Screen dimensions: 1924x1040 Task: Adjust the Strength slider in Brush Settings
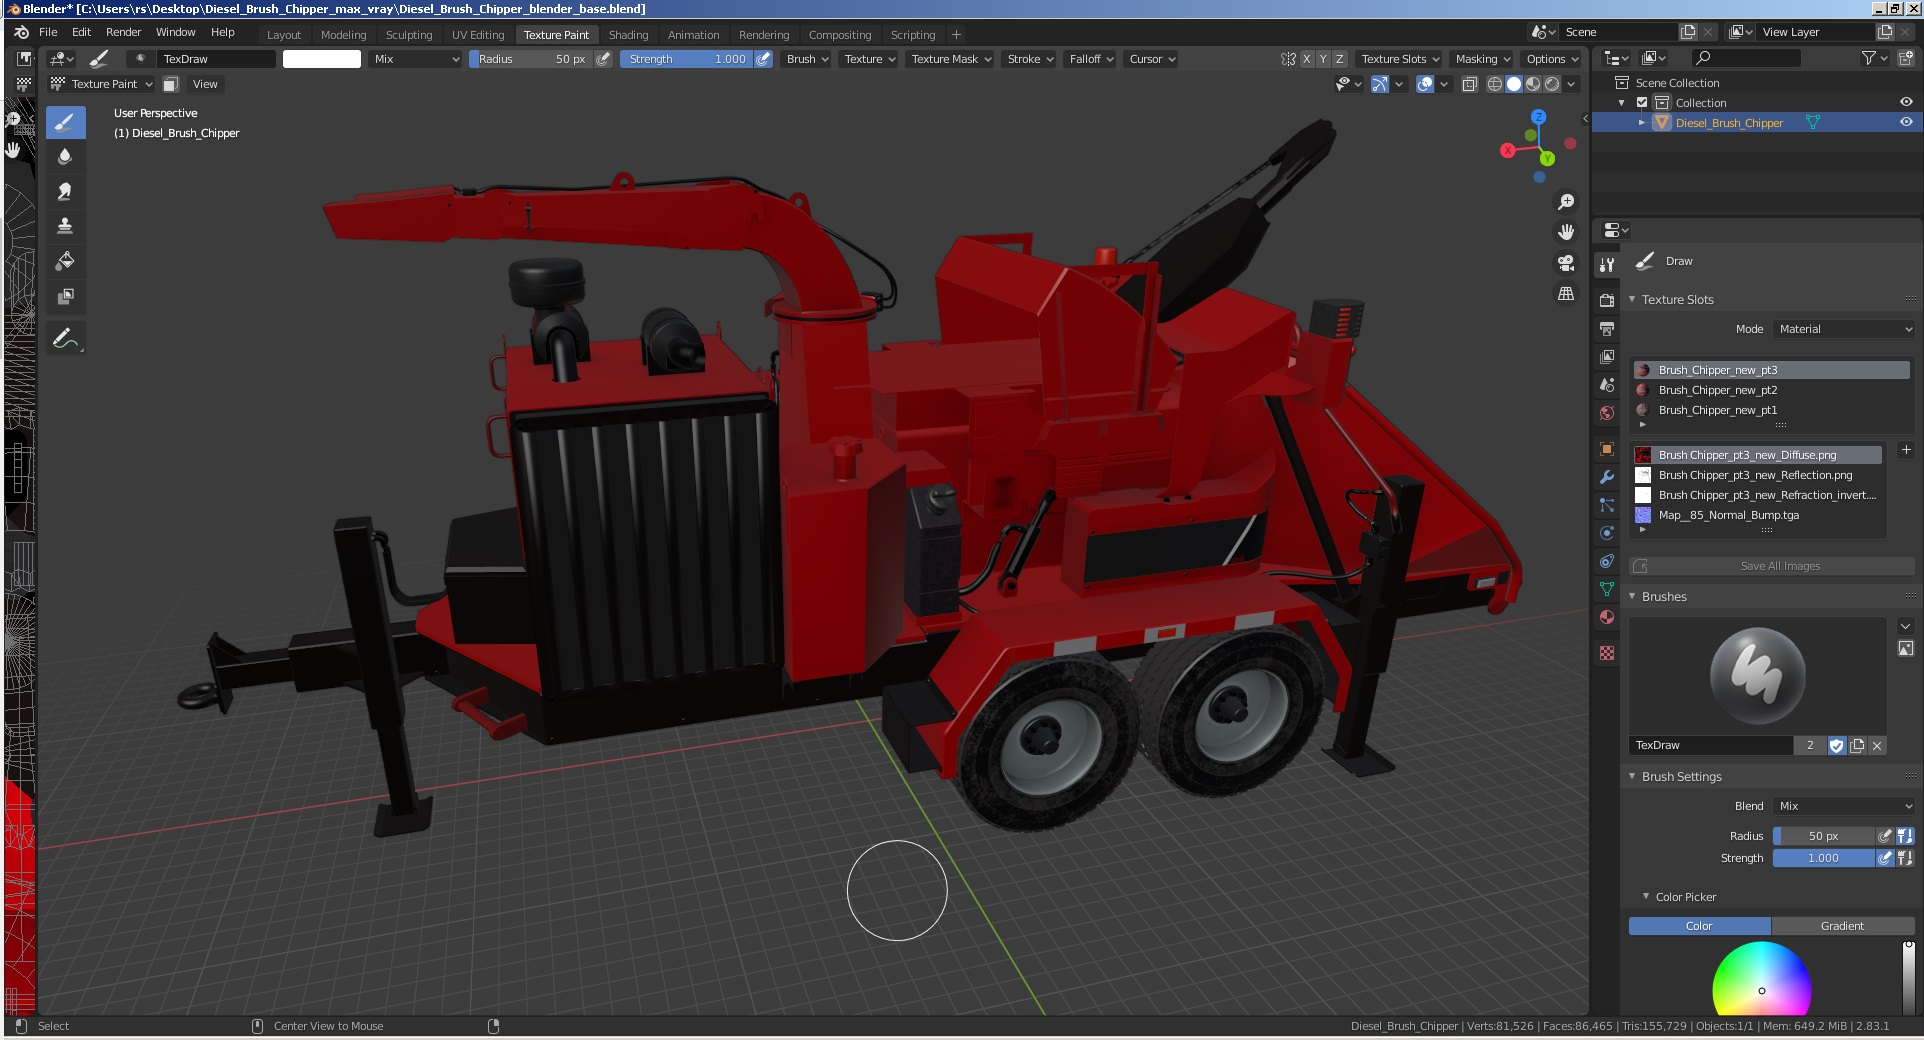1823,858
